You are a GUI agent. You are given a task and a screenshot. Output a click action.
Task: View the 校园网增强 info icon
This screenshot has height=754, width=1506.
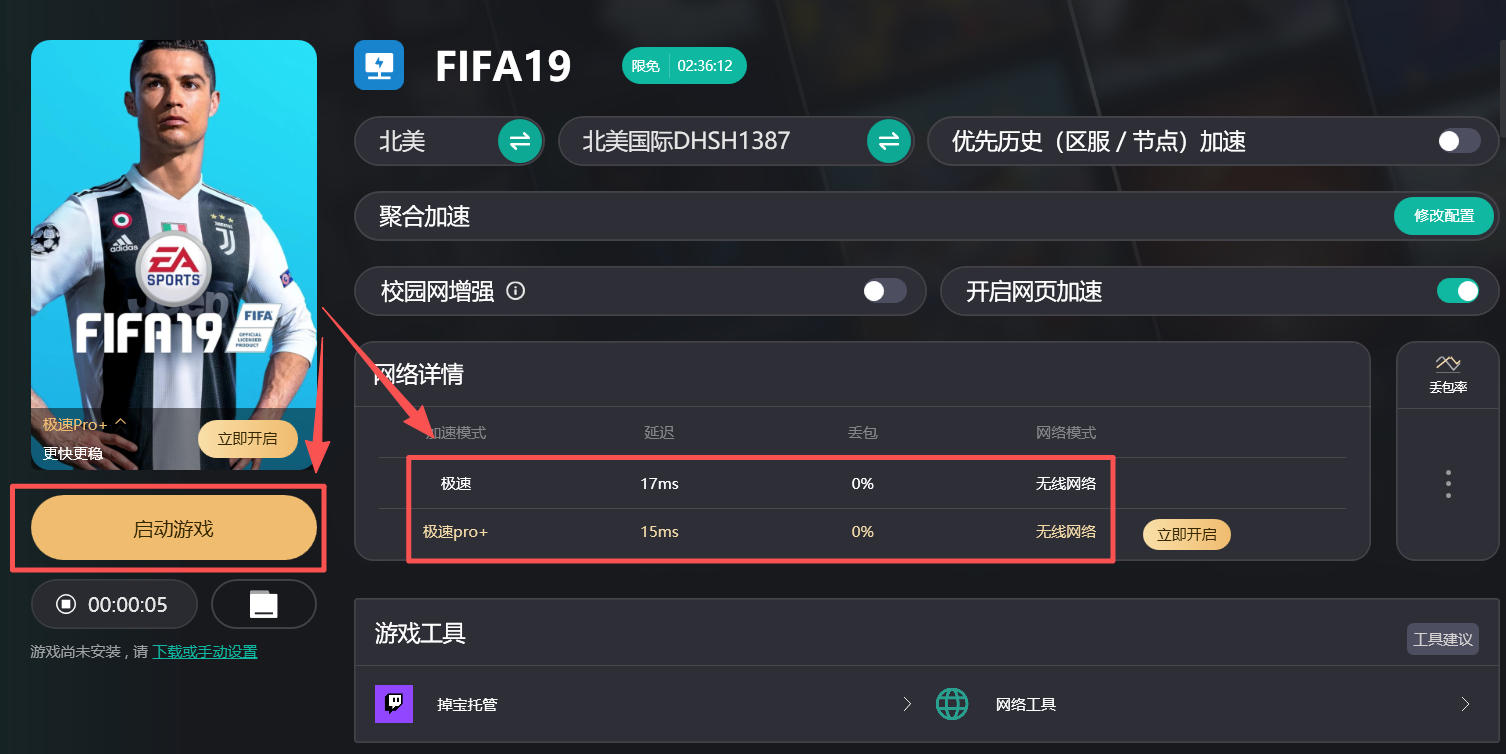click(515, 291)
